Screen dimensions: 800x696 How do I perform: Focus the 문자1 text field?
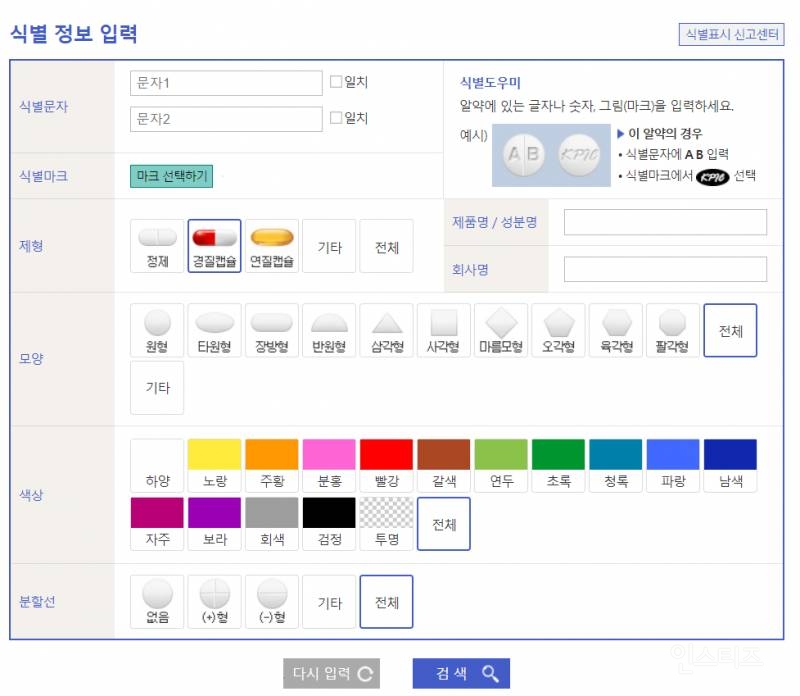tap(226, 83)
